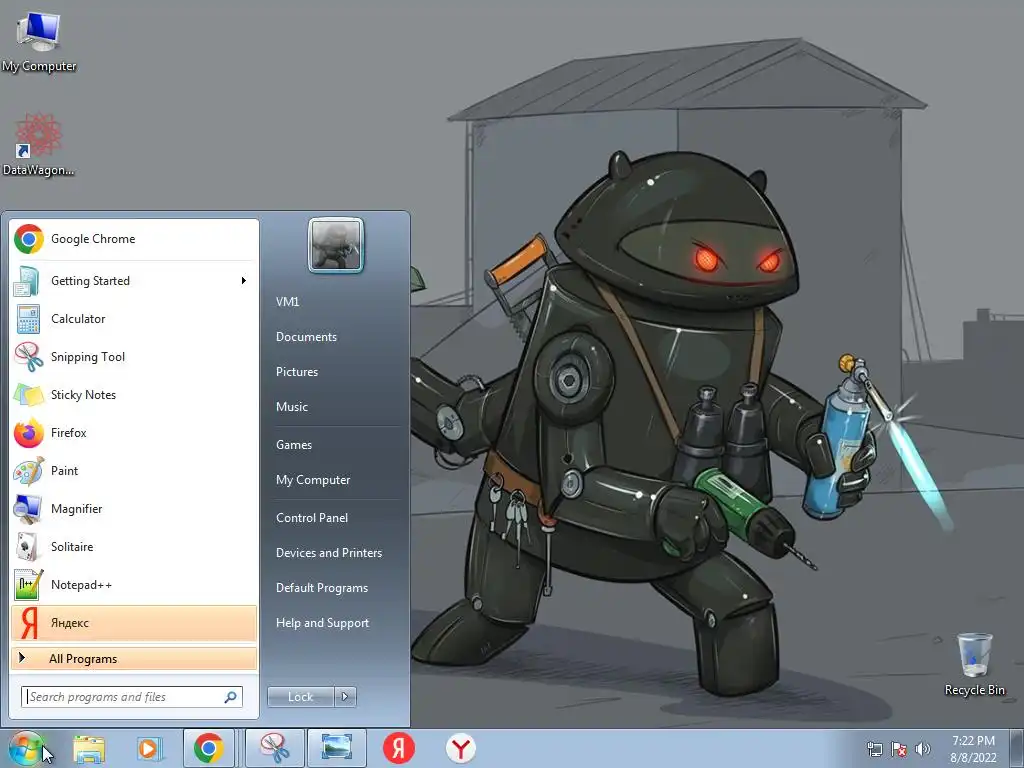Launch Notepad++ from the Start menu

click(134, 584)
